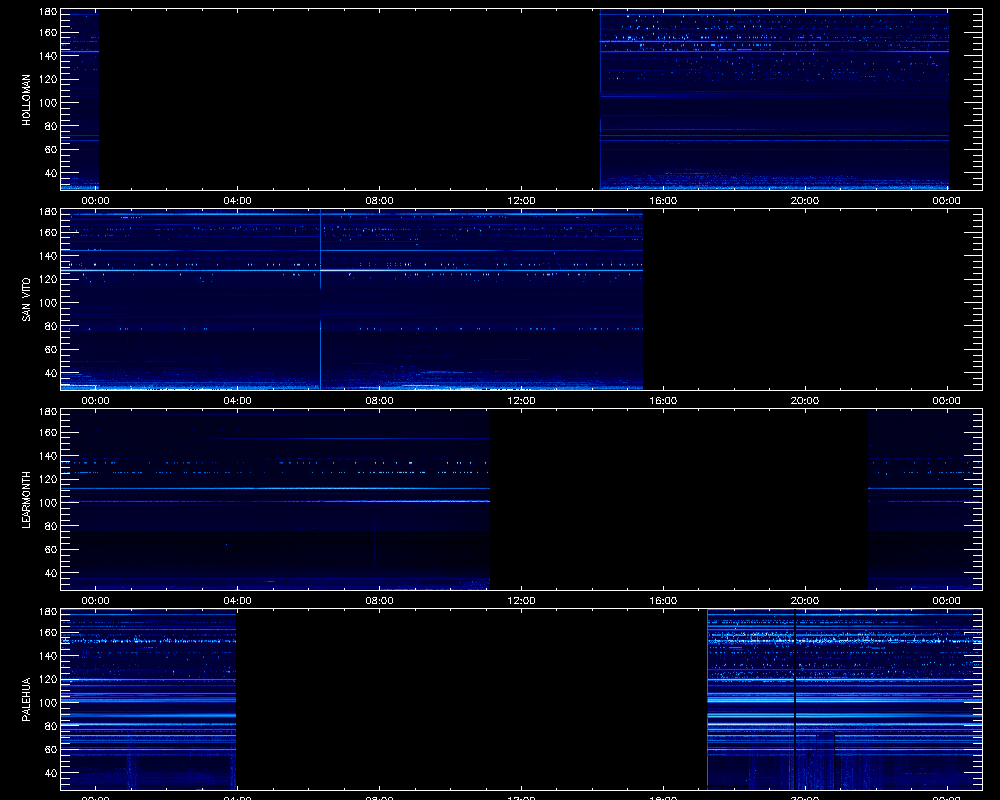Screen dimensions: 1000x800
Task: Click 08:00 tick label under San Vito panel
Action: (x=379, y=401)
